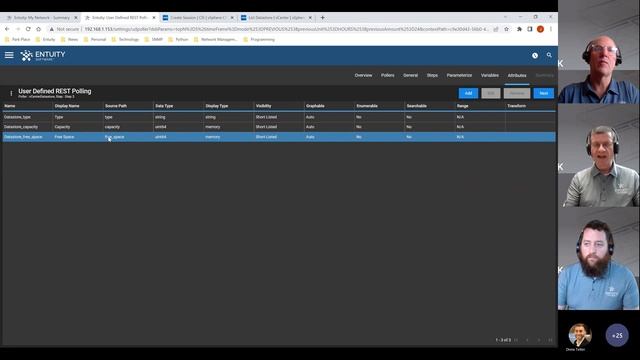Screen dimensions: 640x360
Task: Open the browser extensions puzzle icon
Action: 519,29
